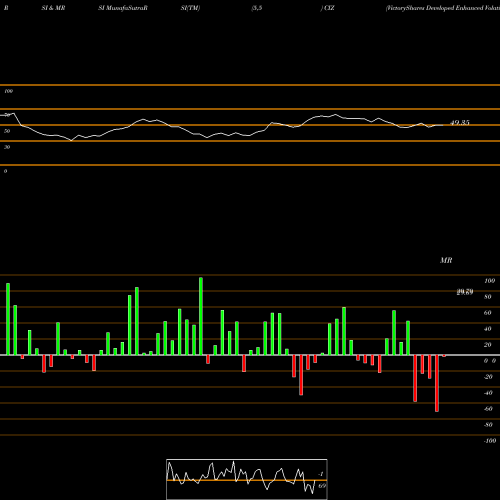
Task: Click the 'SI & MR' header label
Action: pyautogui.click(x=53, y=8)
